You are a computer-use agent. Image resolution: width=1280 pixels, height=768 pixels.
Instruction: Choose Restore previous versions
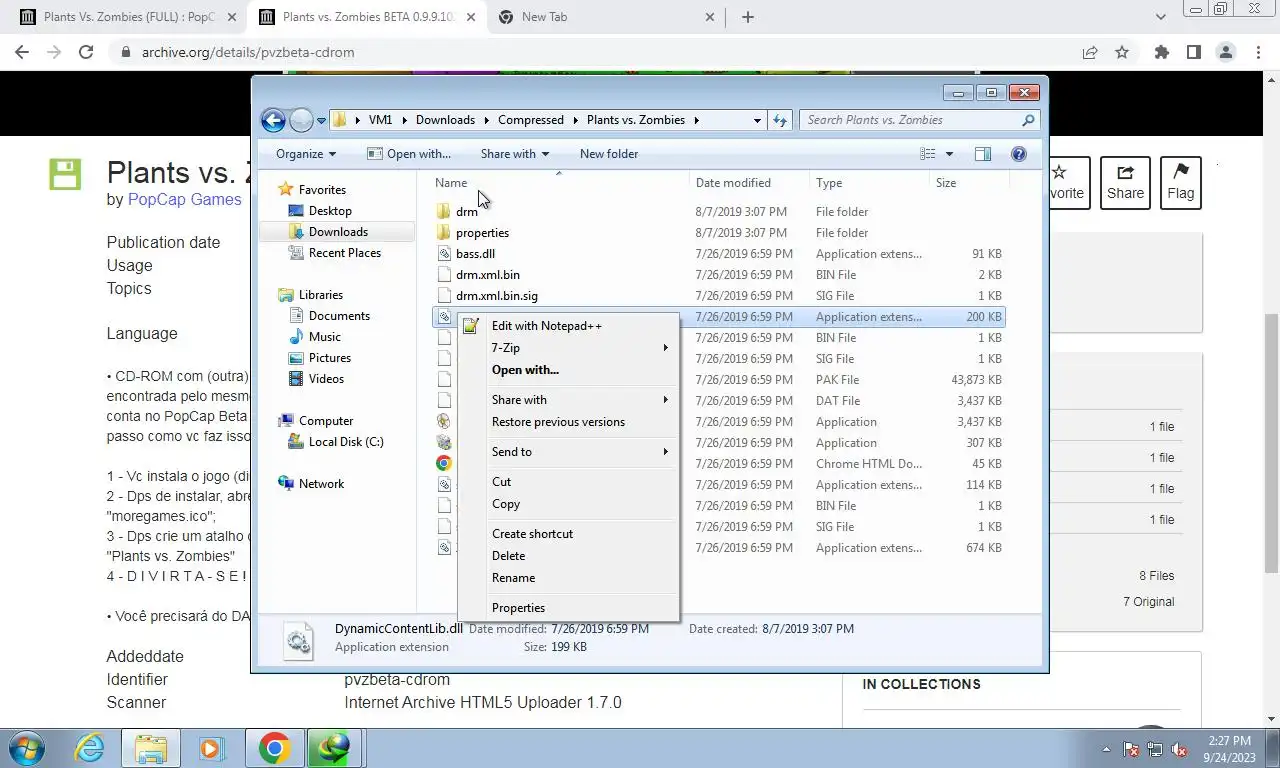[568, 422]
